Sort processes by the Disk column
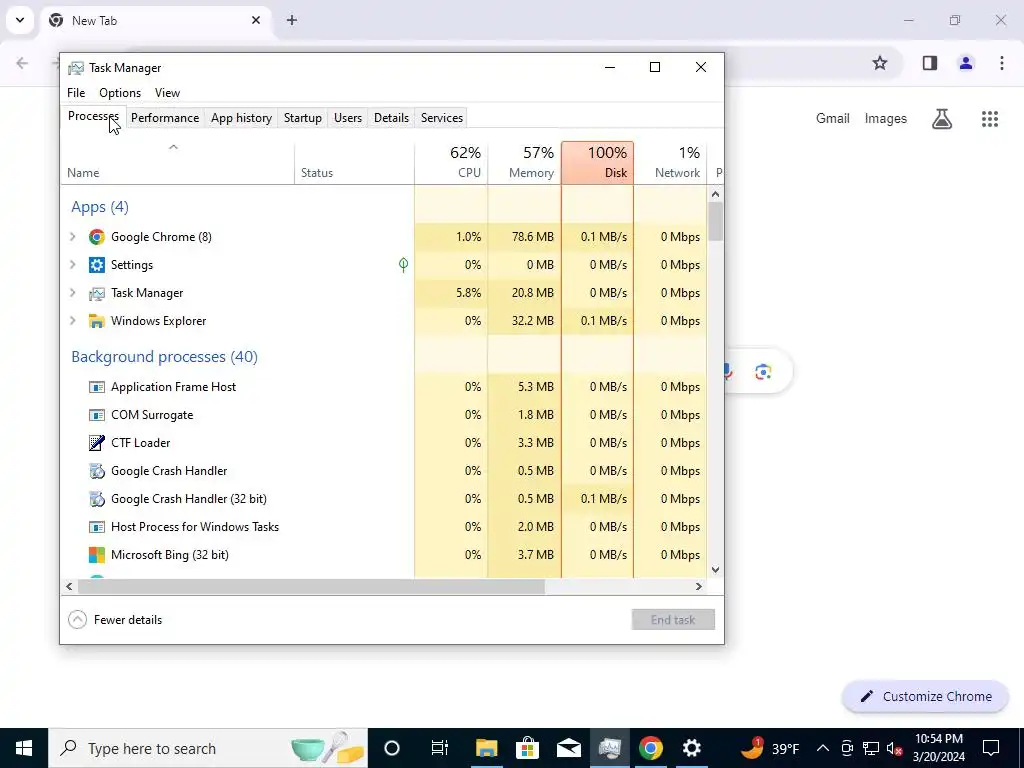Viewport: 1024px width, 768px height. (x=598, y=163)
